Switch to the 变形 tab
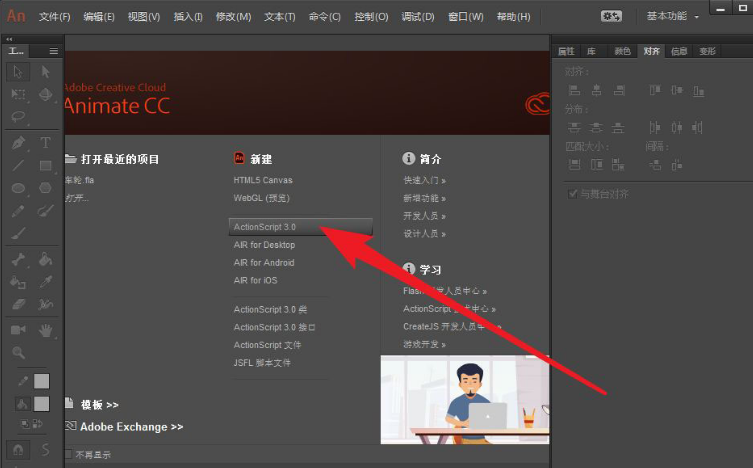753x468 pixels. pos(707,51)
